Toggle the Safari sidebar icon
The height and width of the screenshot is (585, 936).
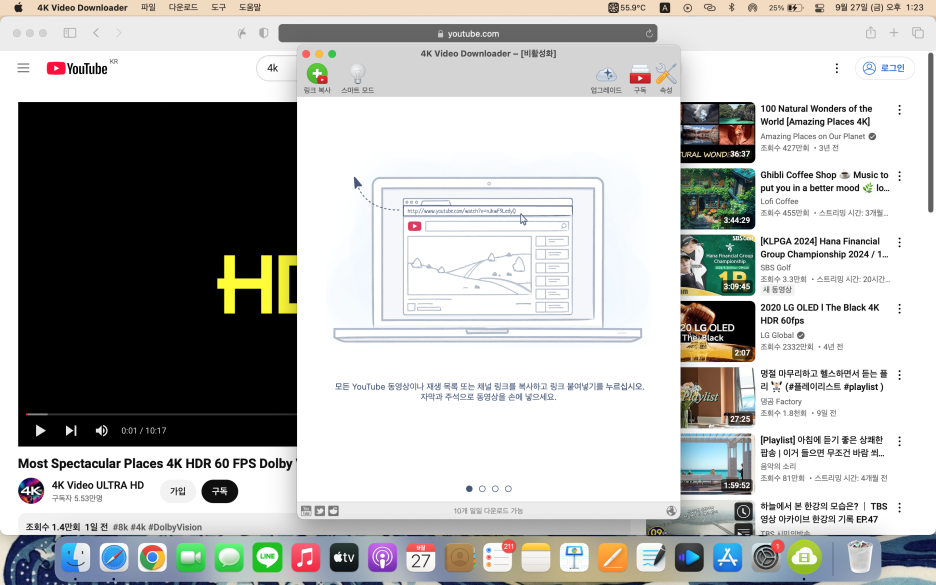pos(70,33)
